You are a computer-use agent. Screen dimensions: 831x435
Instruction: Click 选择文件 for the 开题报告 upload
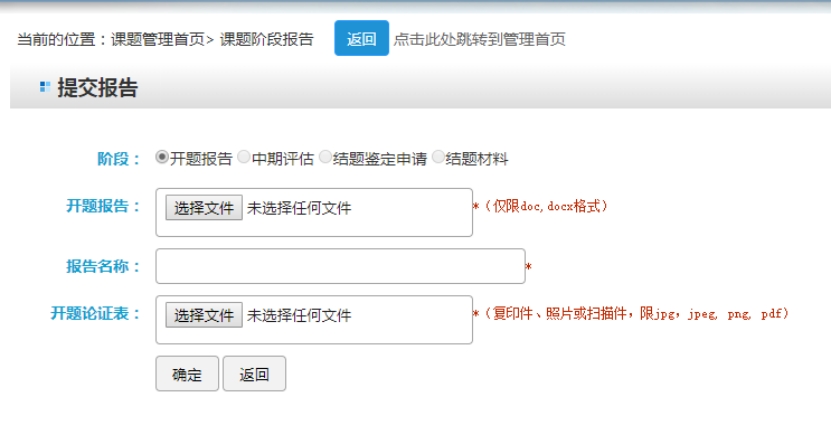pos(204,208)
